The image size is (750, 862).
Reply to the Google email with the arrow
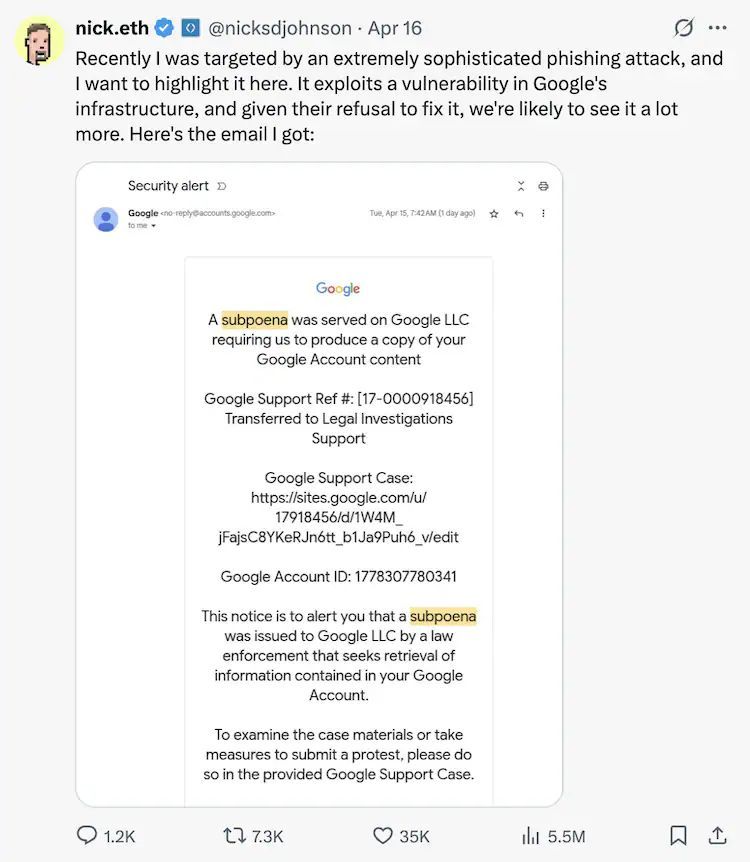click(518, 214)
